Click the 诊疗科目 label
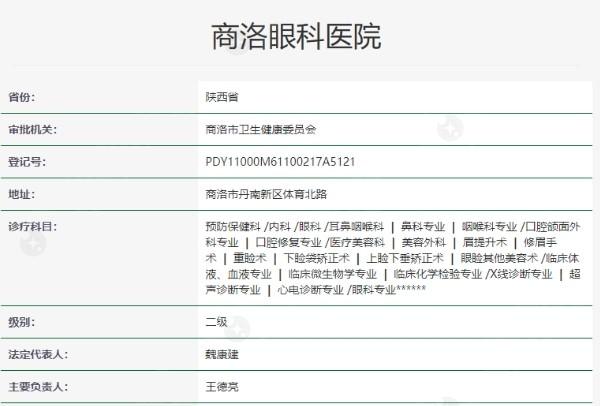Viewport: 600px width, 406px height. click(33, 227)
